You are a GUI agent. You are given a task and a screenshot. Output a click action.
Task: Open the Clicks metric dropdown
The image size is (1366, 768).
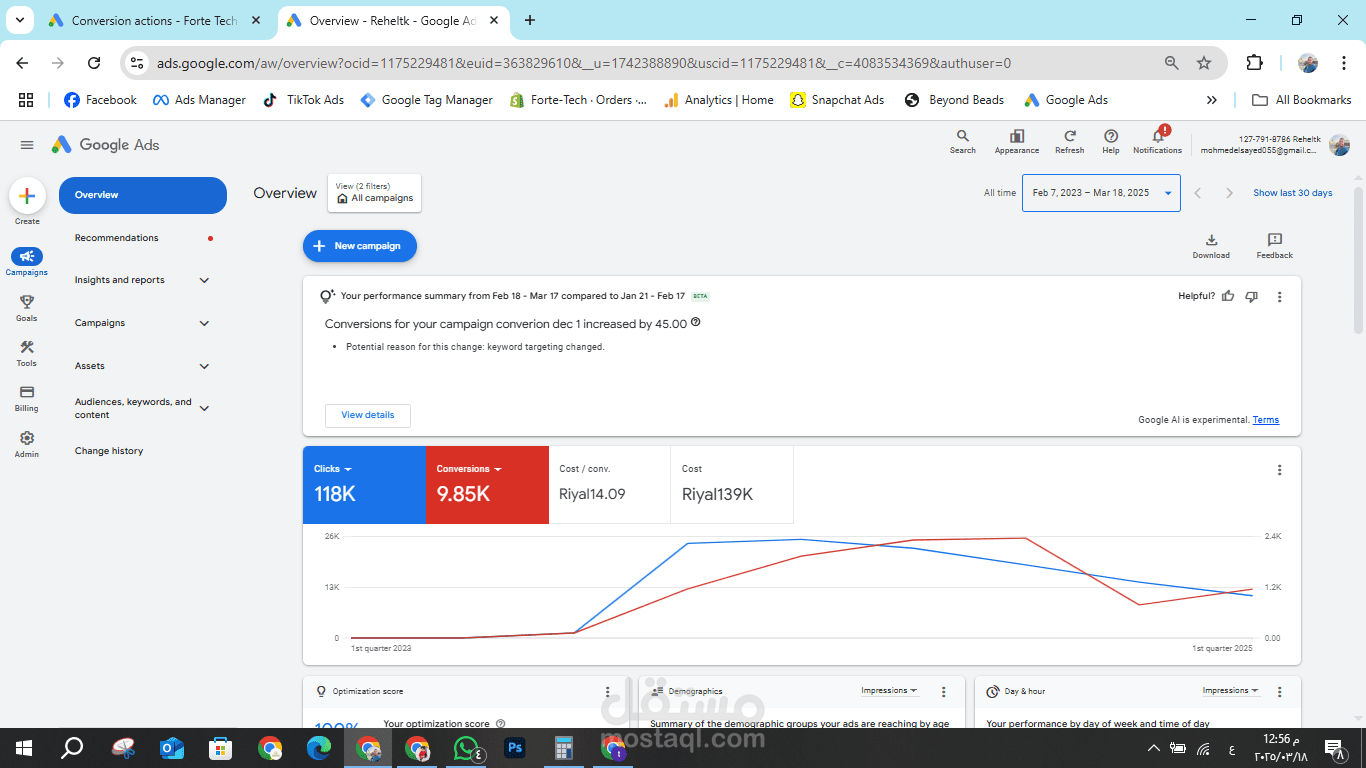tap(333, 469)
